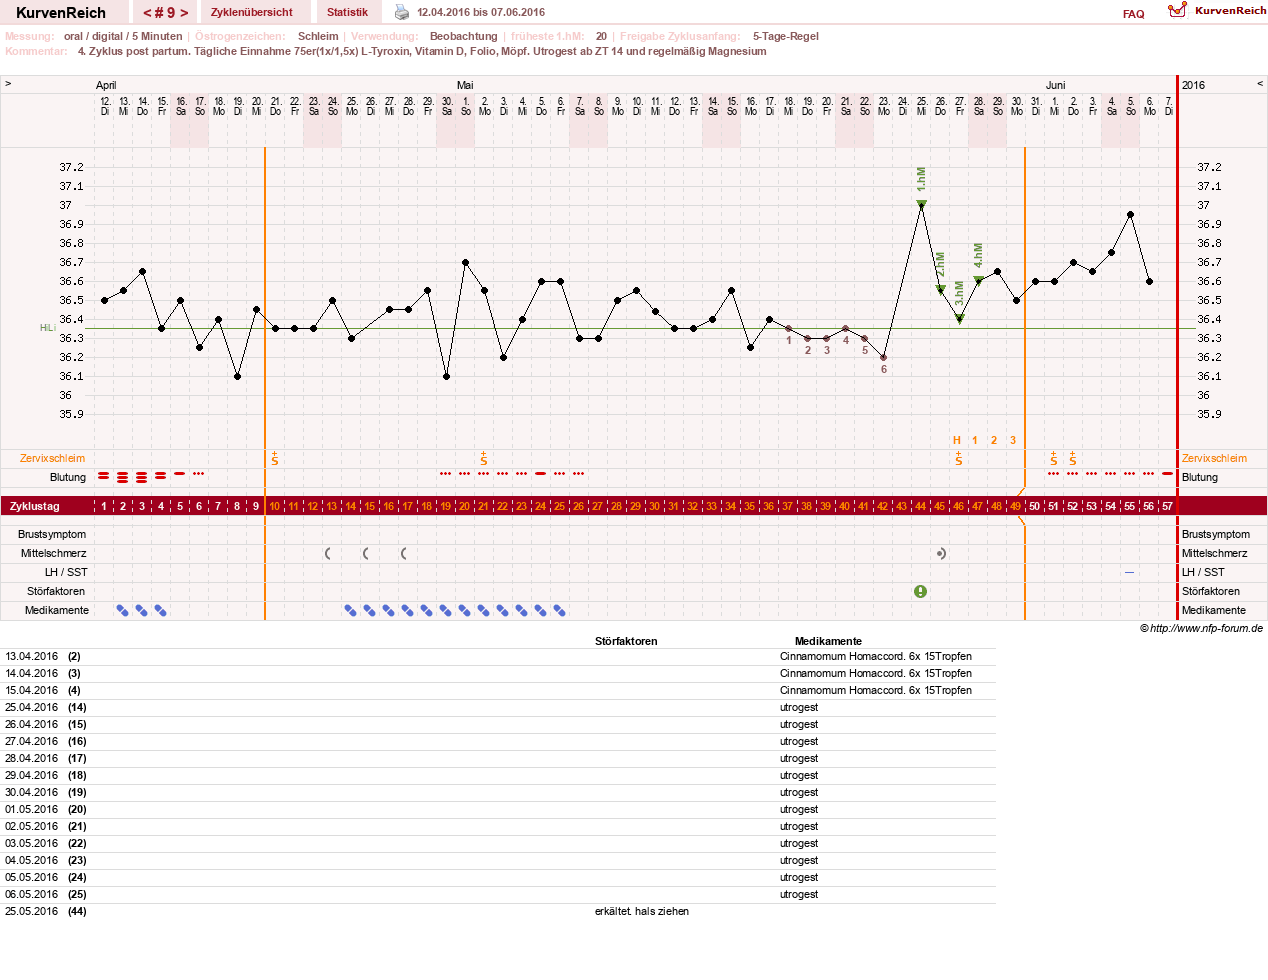
Task: Click the green Störfaktoren exclamation icon on day 44
Action: [921, 591]
